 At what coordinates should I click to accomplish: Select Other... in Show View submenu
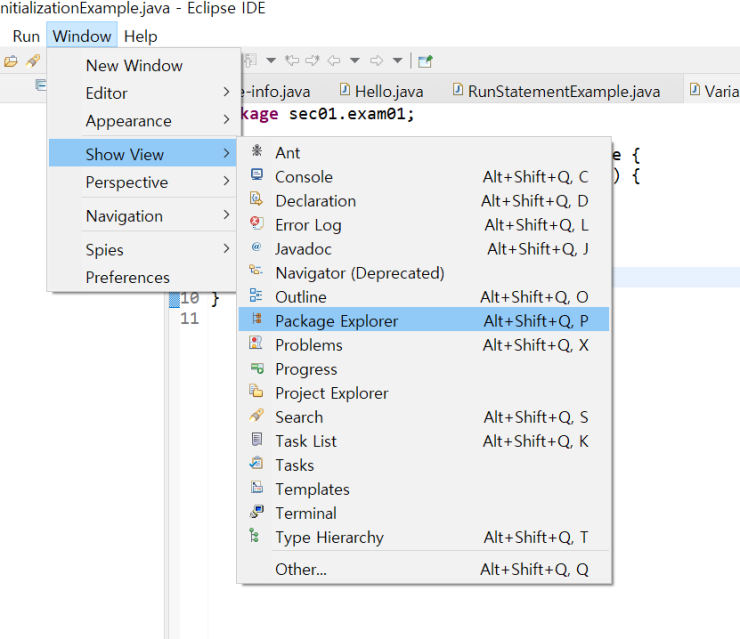click(x=423, y=569)
